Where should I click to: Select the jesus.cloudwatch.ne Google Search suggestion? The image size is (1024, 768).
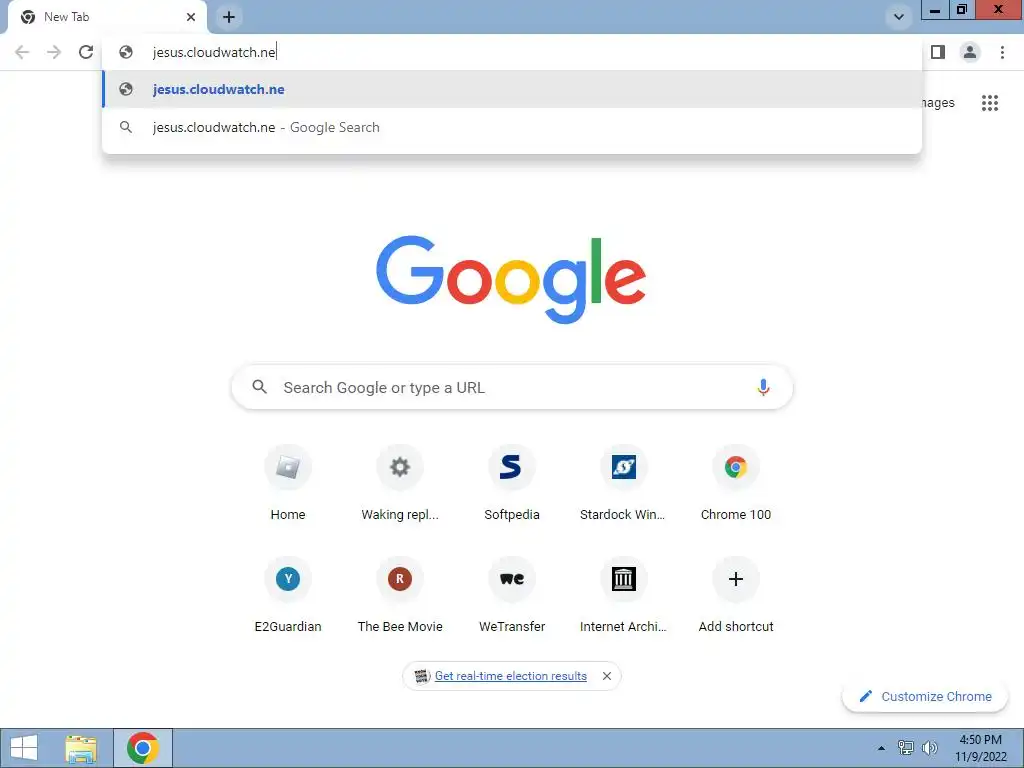[x=512, y=127]
